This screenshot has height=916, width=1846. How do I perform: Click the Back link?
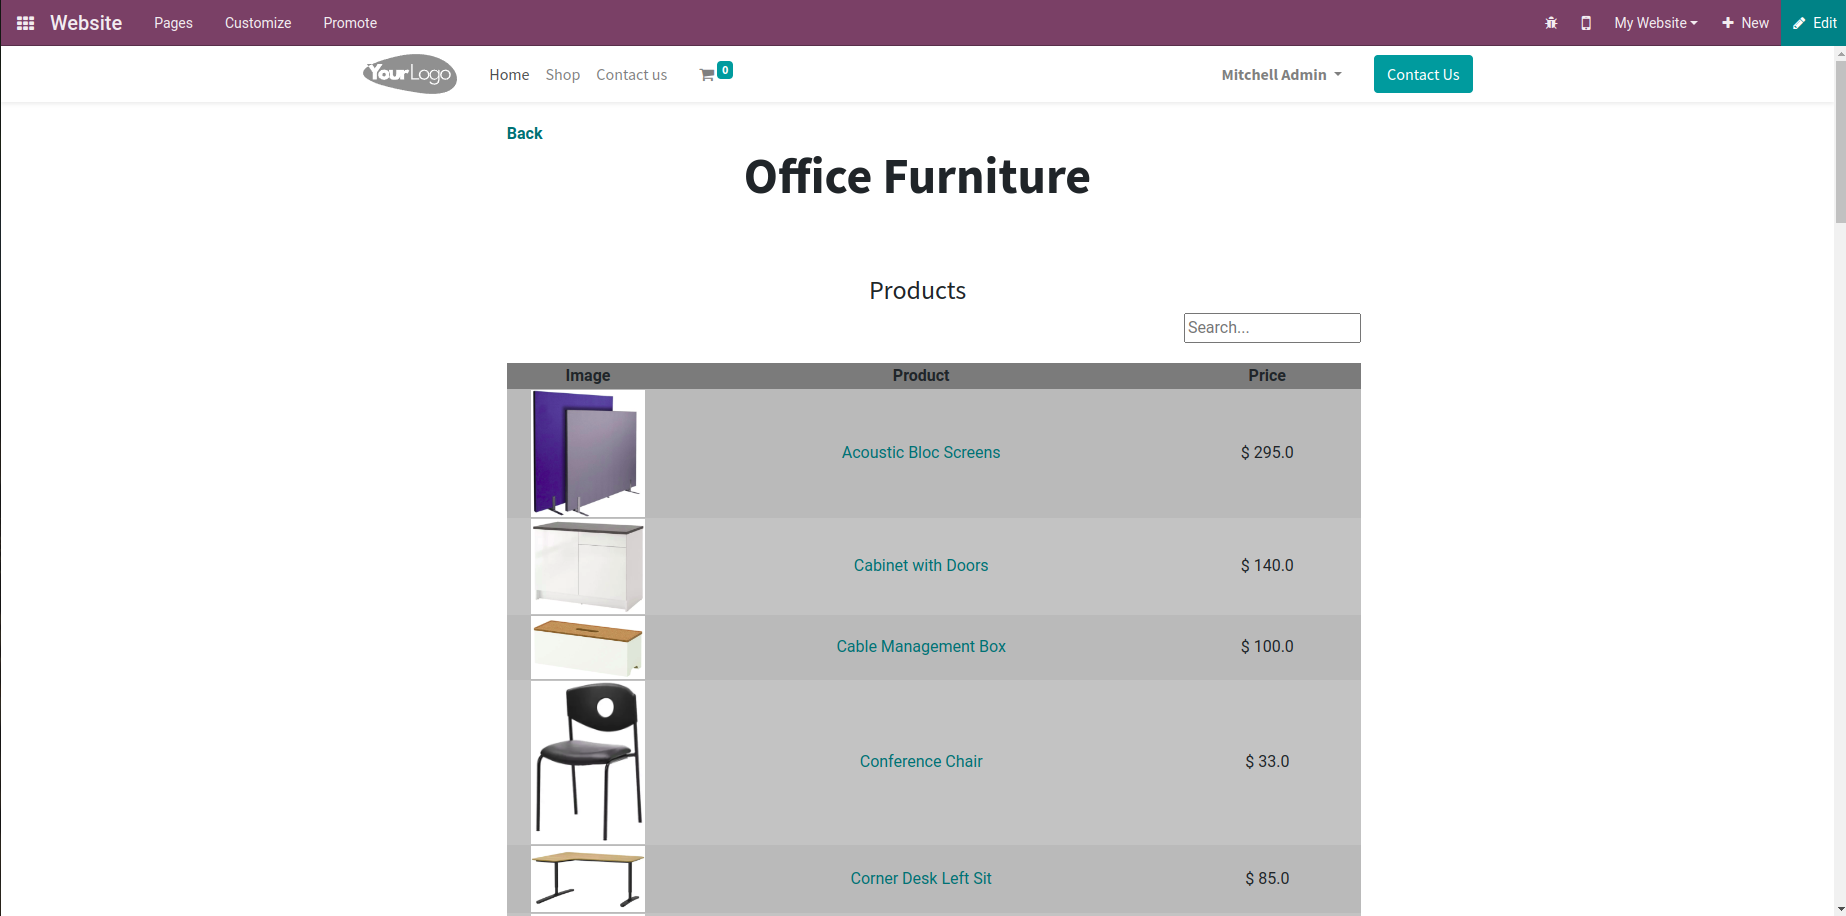(524, 134)
